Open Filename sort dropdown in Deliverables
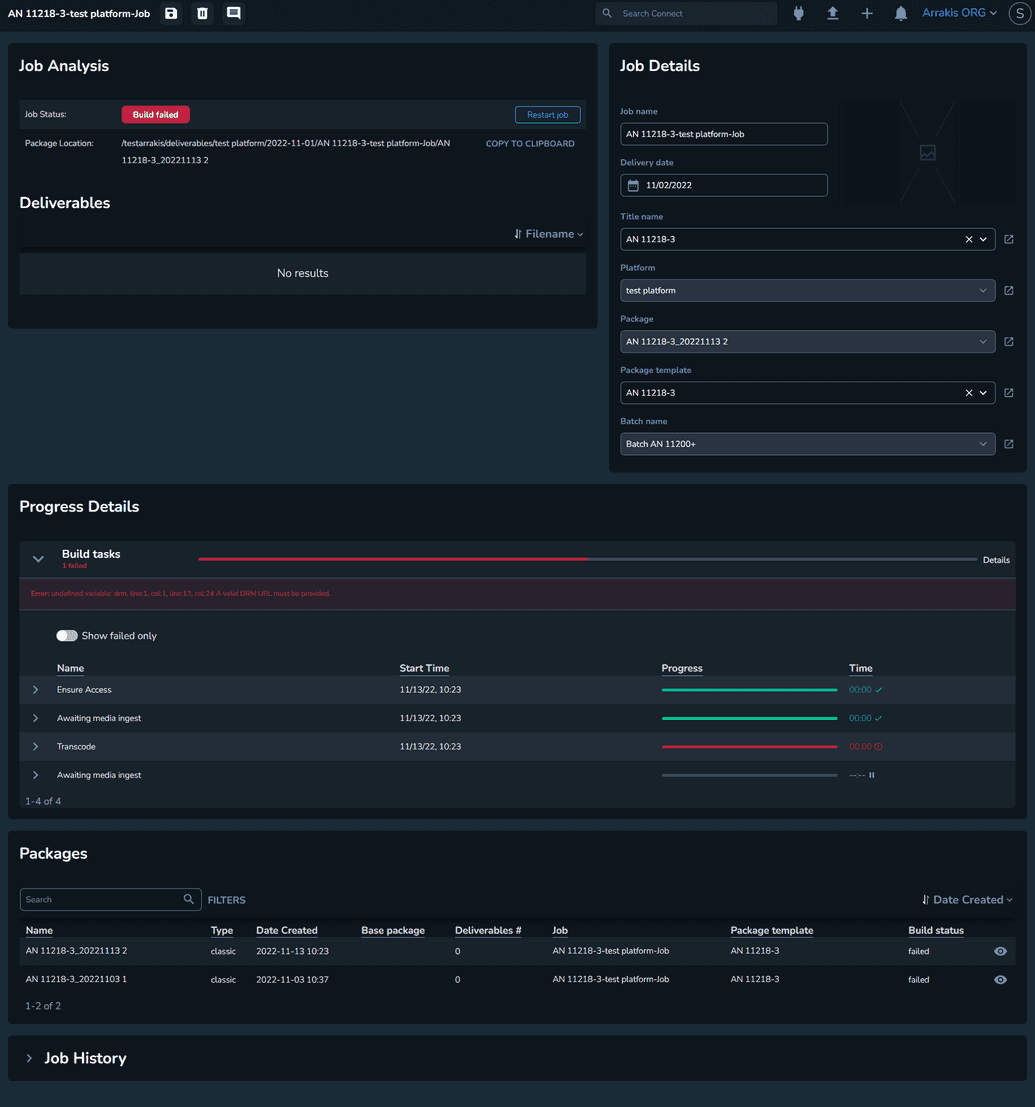The image size is (1035, 1107). (x=549, y=234)
